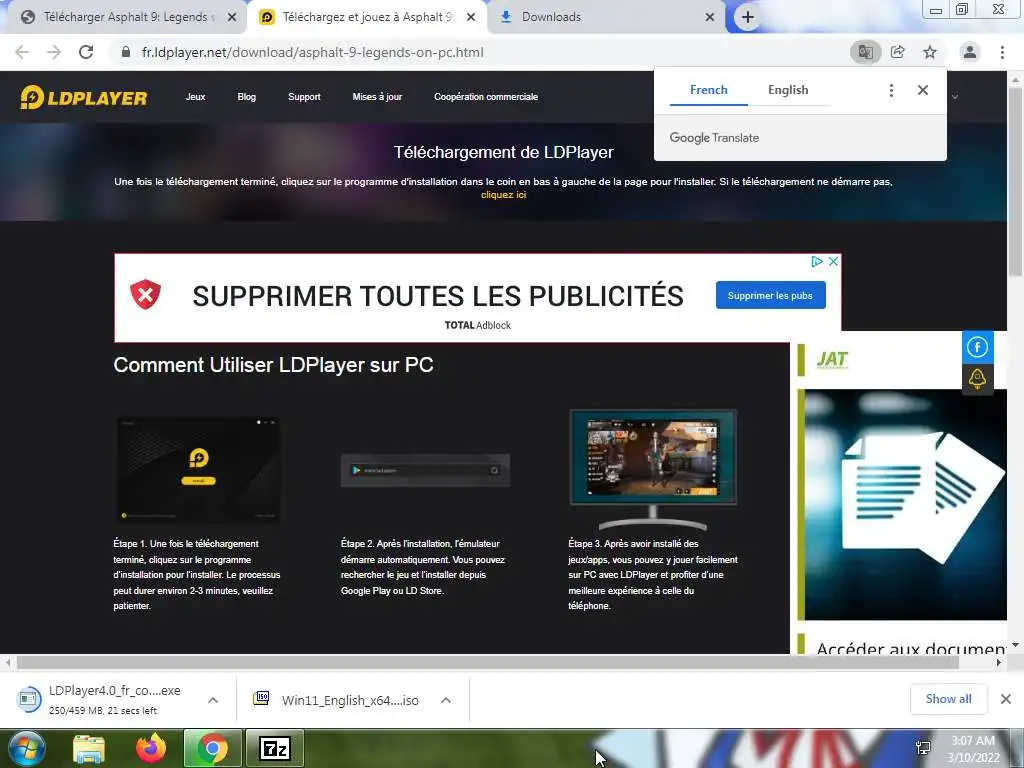Viewport: 1024px width, 768px height.
Task: Click the JAT ad logo
Action: [x=832, y=359]
